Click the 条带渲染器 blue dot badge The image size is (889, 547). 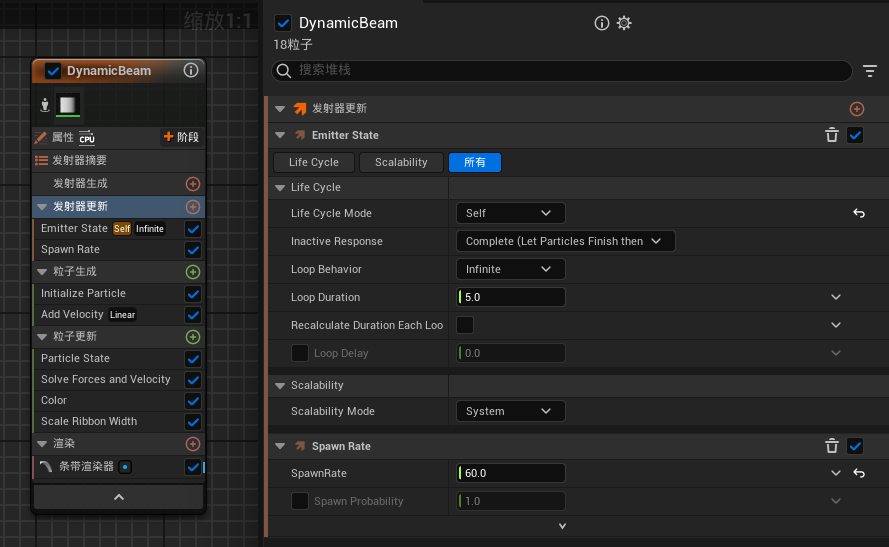(125, 467)
